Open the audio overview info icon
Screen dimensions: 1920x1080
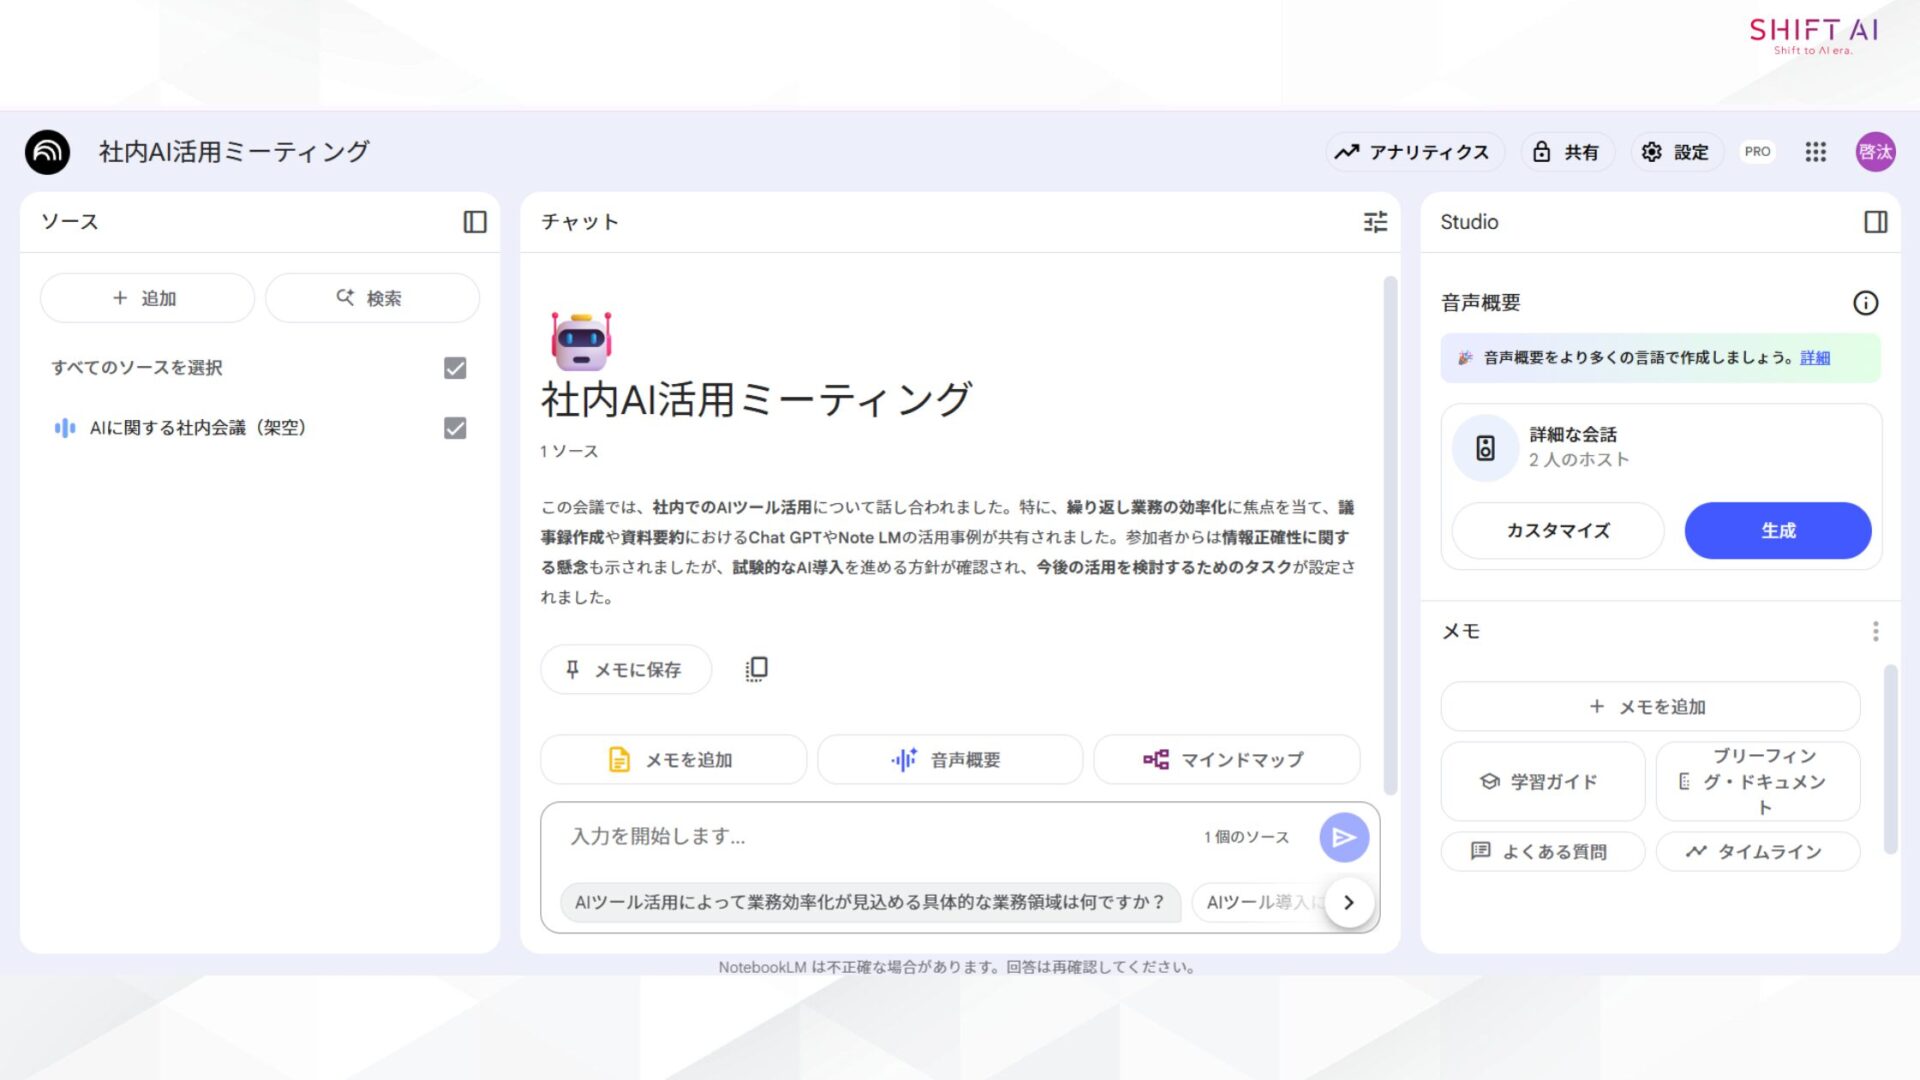click(1866, 303)
